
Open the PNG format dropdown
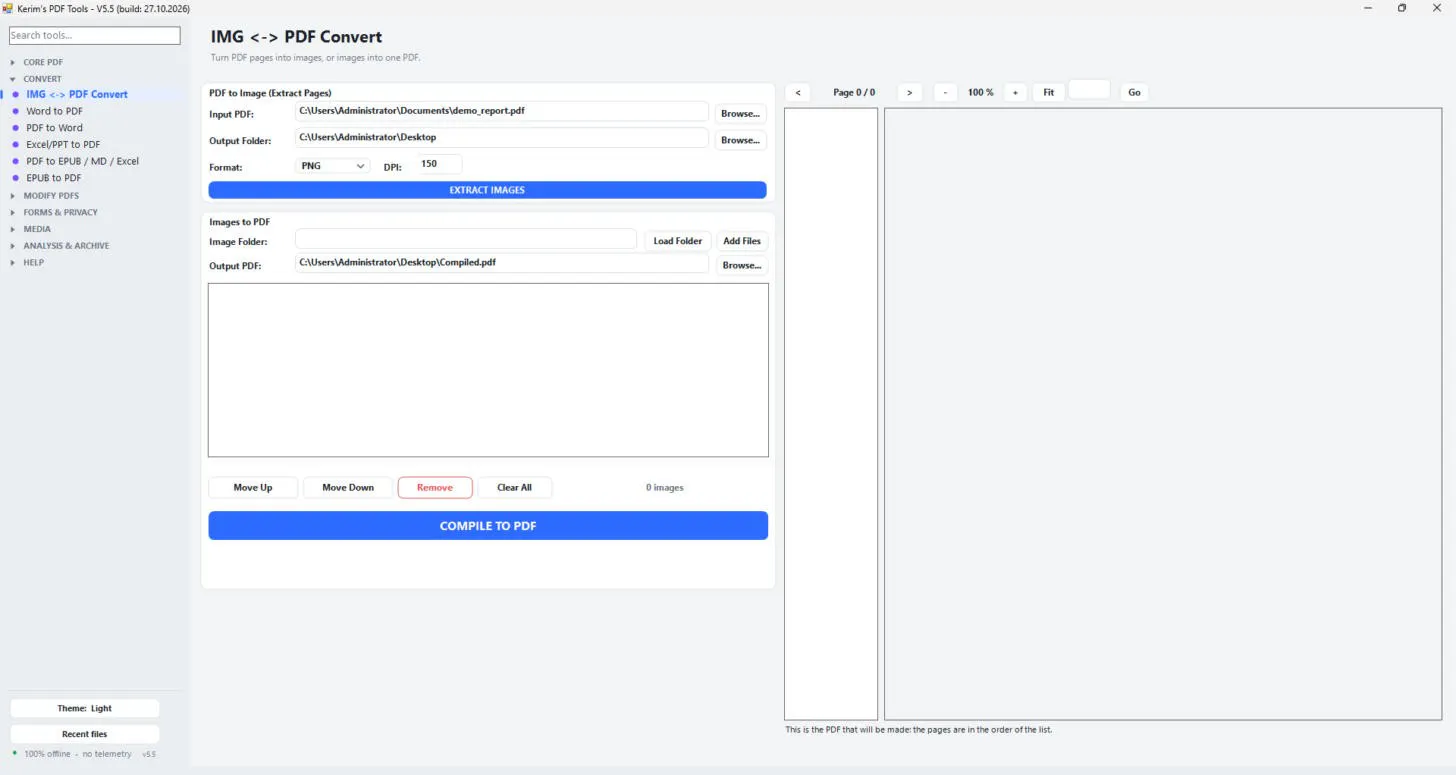click(x=333, y=166)
